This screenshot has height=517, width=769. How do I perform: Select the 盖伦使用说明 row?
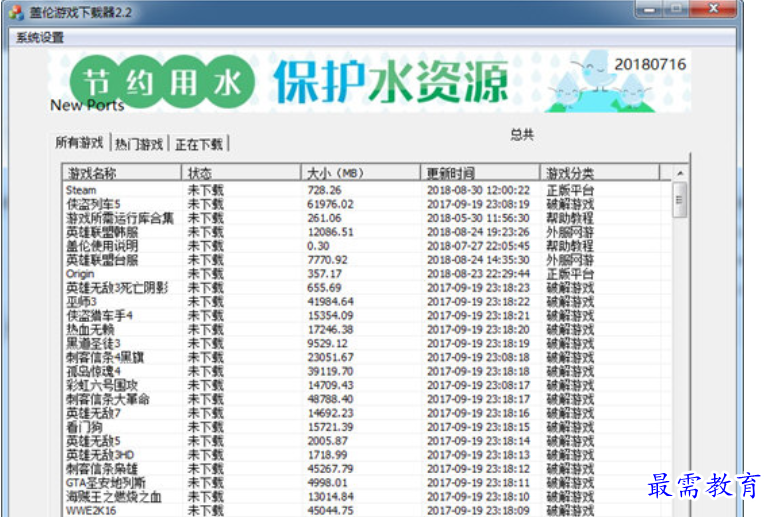pos(367,246)
